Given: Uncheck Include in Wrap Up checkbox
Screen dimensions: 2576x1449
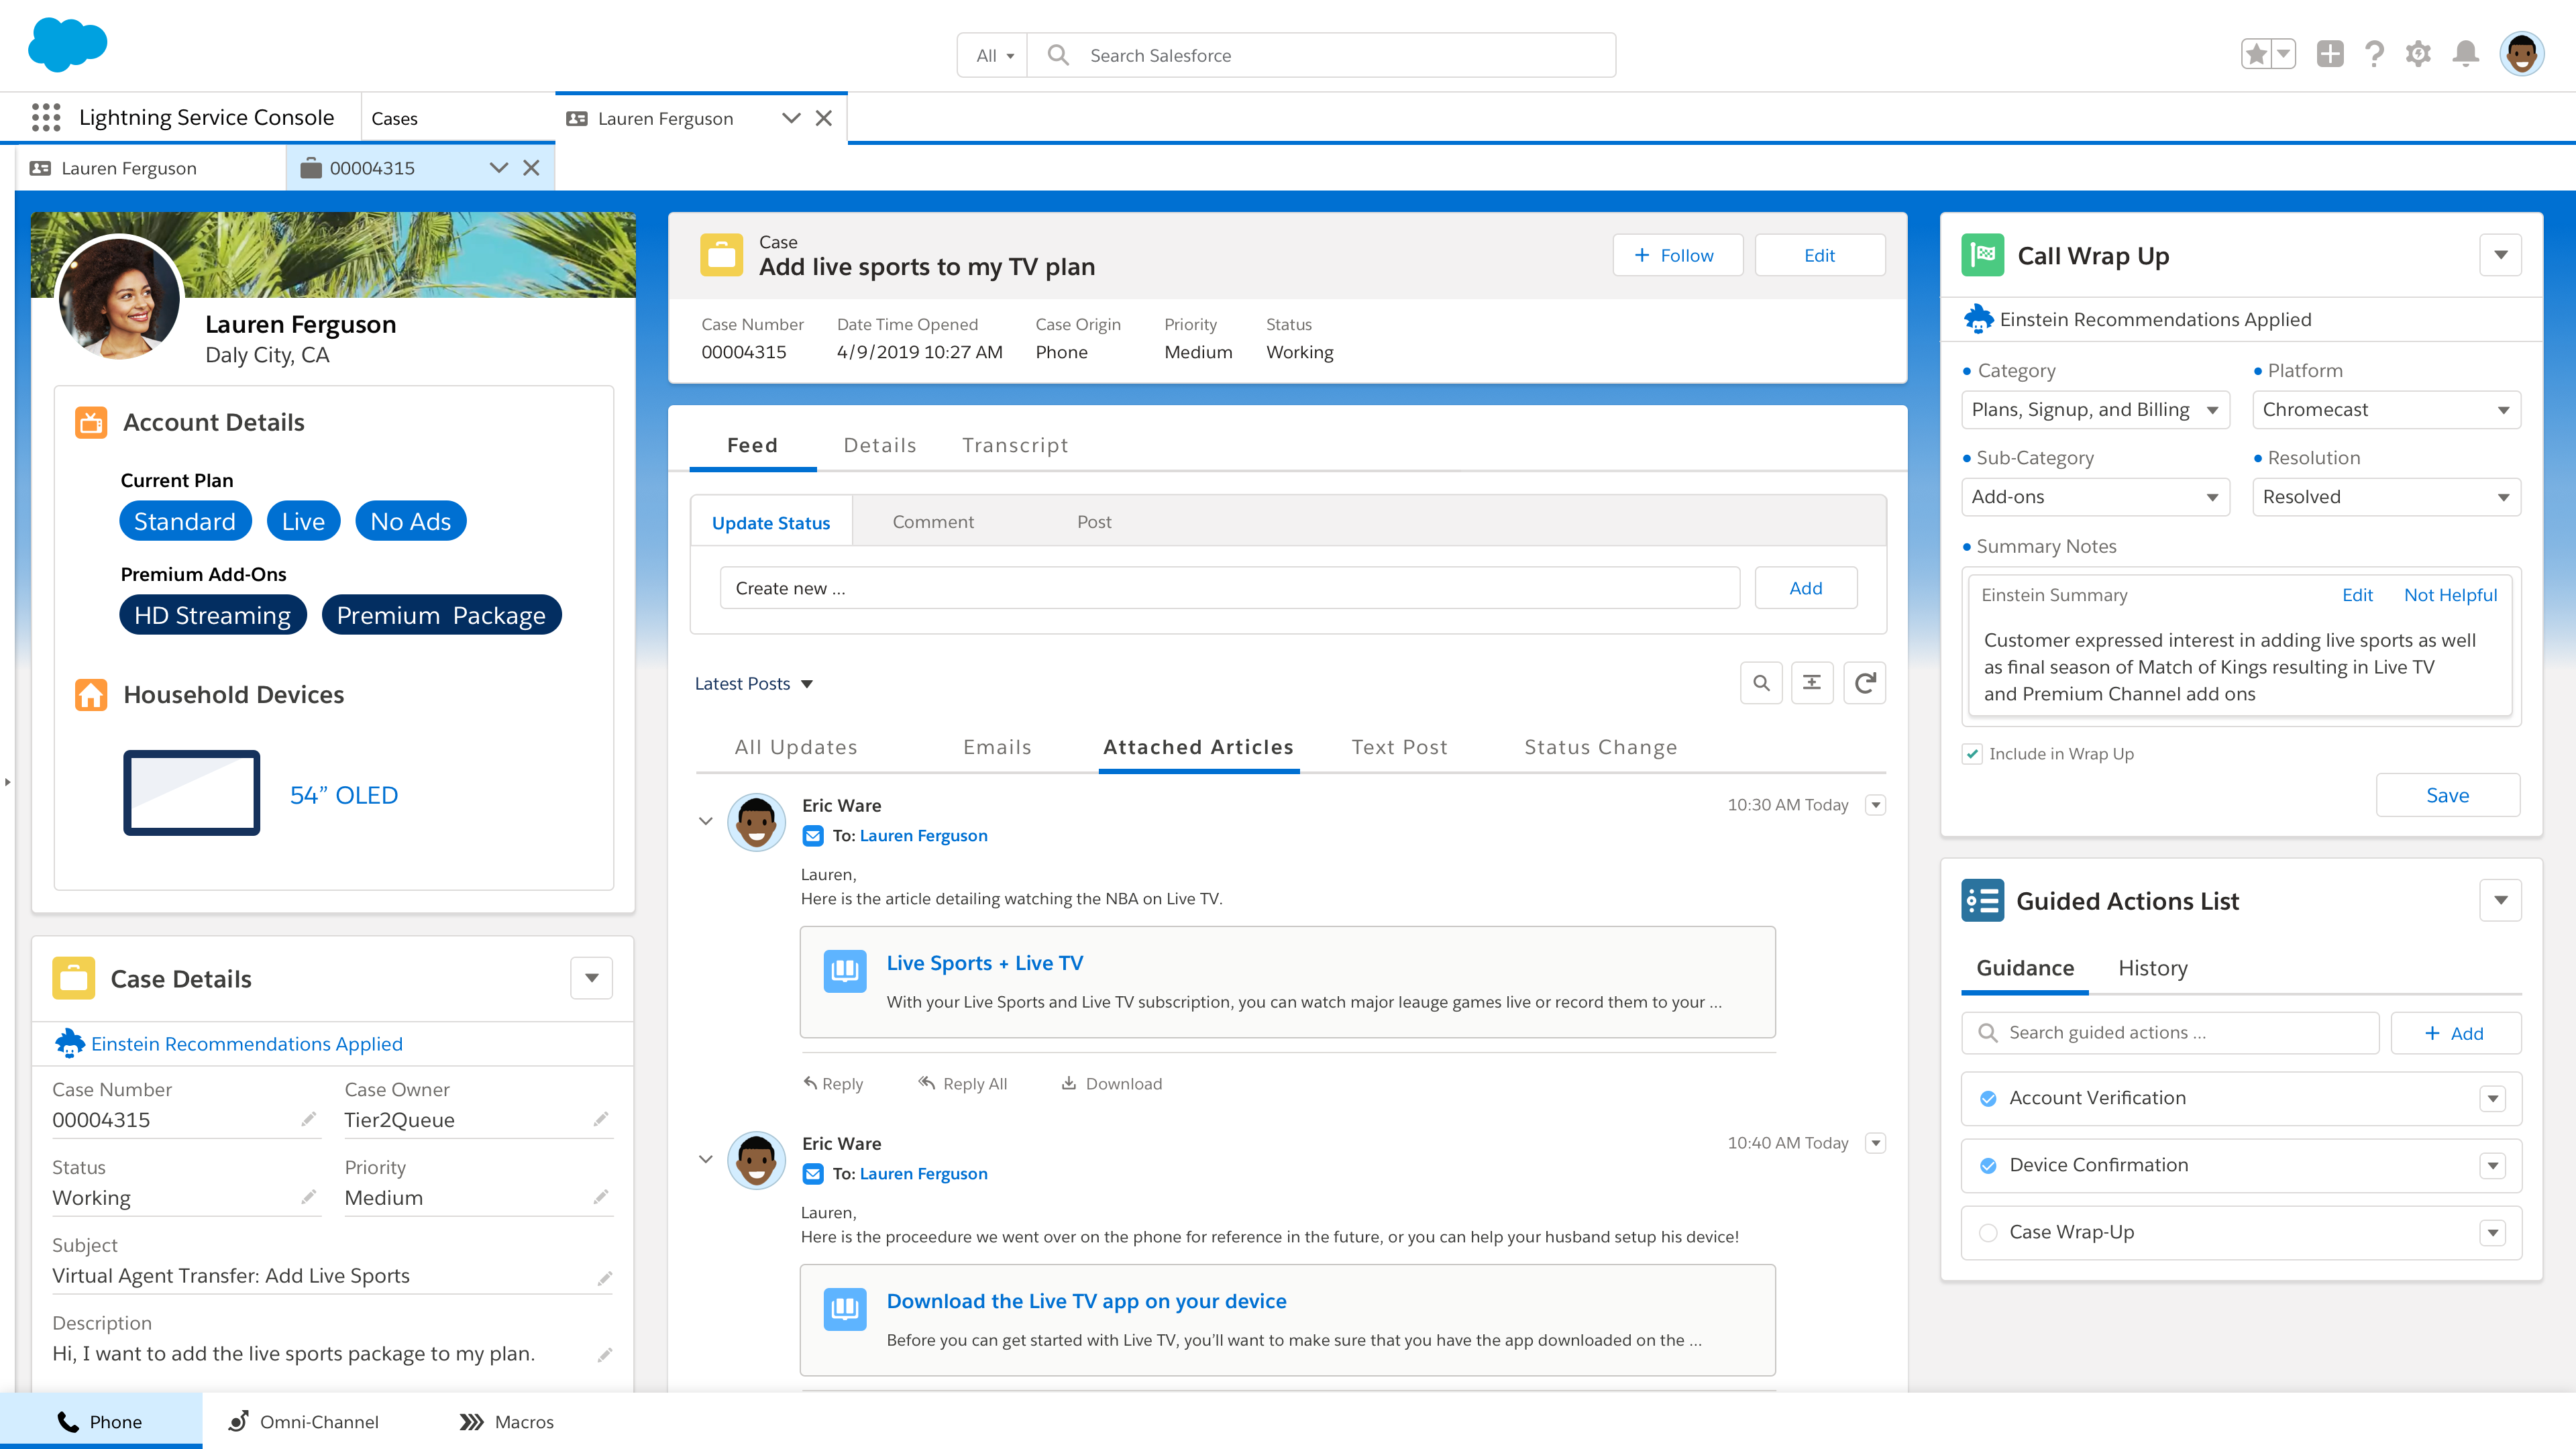Looking at the screenshot, I should pyautogui.click(x=1972, y=754).
